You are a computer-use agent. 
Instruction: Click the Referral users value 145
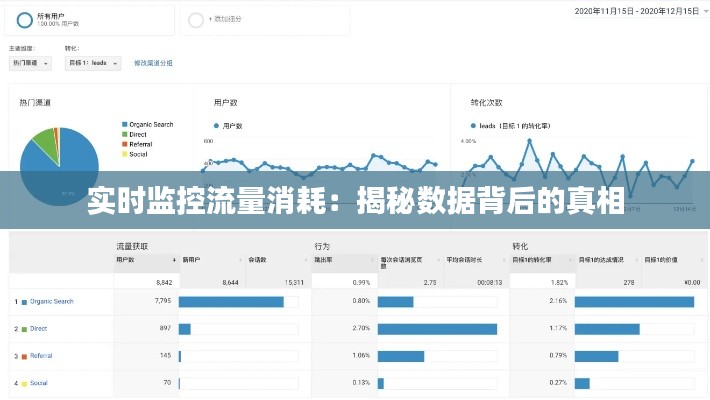click(166, 355)
